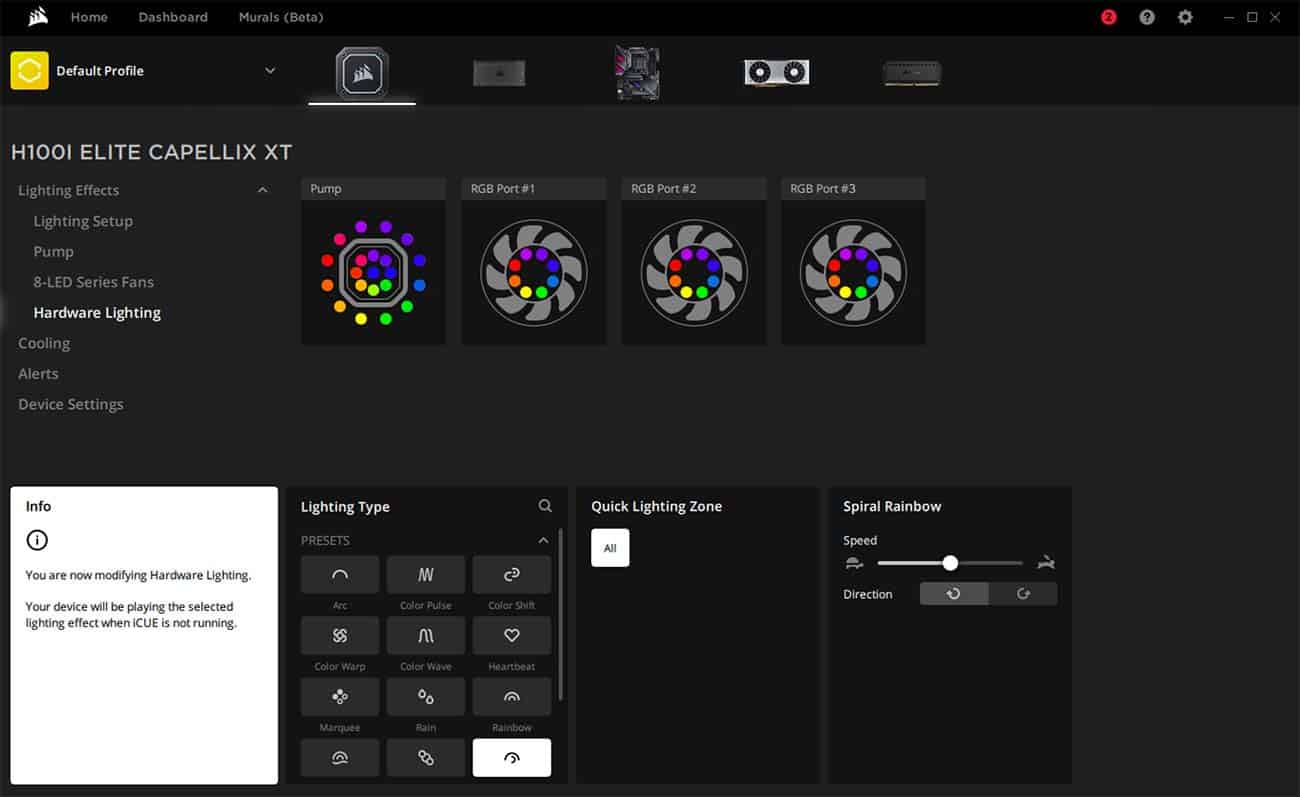Select the Marquee lighting preset
This screenshot has width=1300, height=797.
point(340,697)
